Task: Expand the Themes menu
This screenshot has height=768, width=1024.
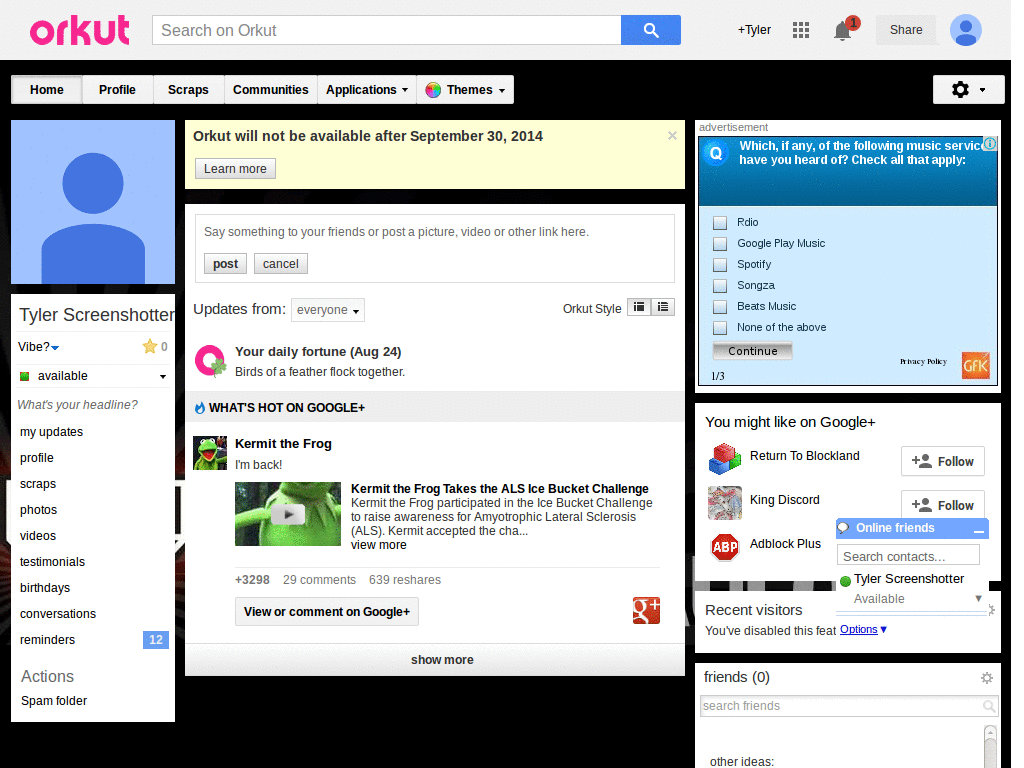Action: tap(465, 89)
